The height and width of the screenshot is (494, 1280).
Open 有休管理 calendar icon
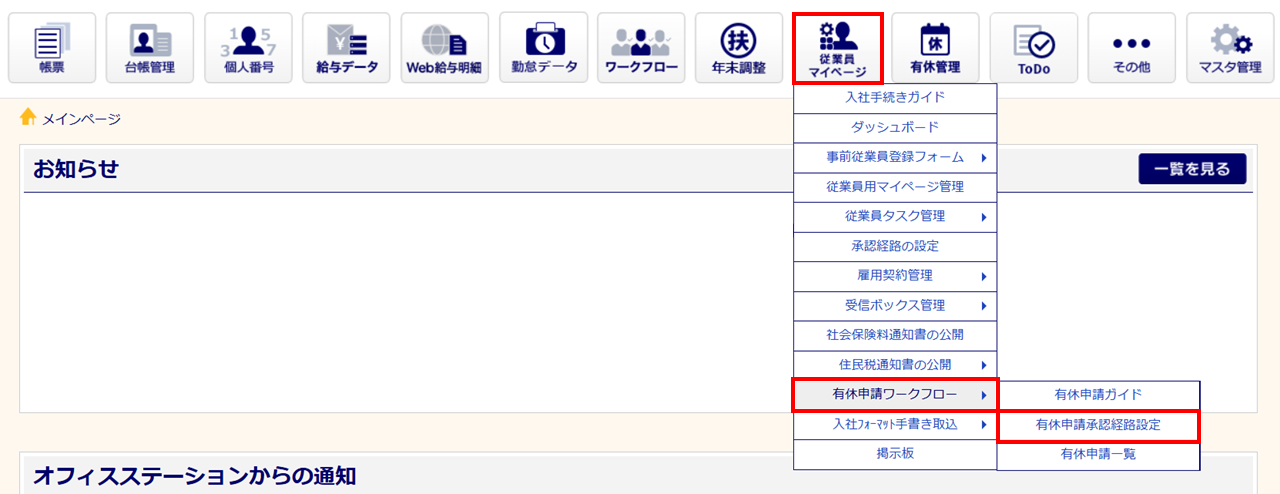click(935, 48)
